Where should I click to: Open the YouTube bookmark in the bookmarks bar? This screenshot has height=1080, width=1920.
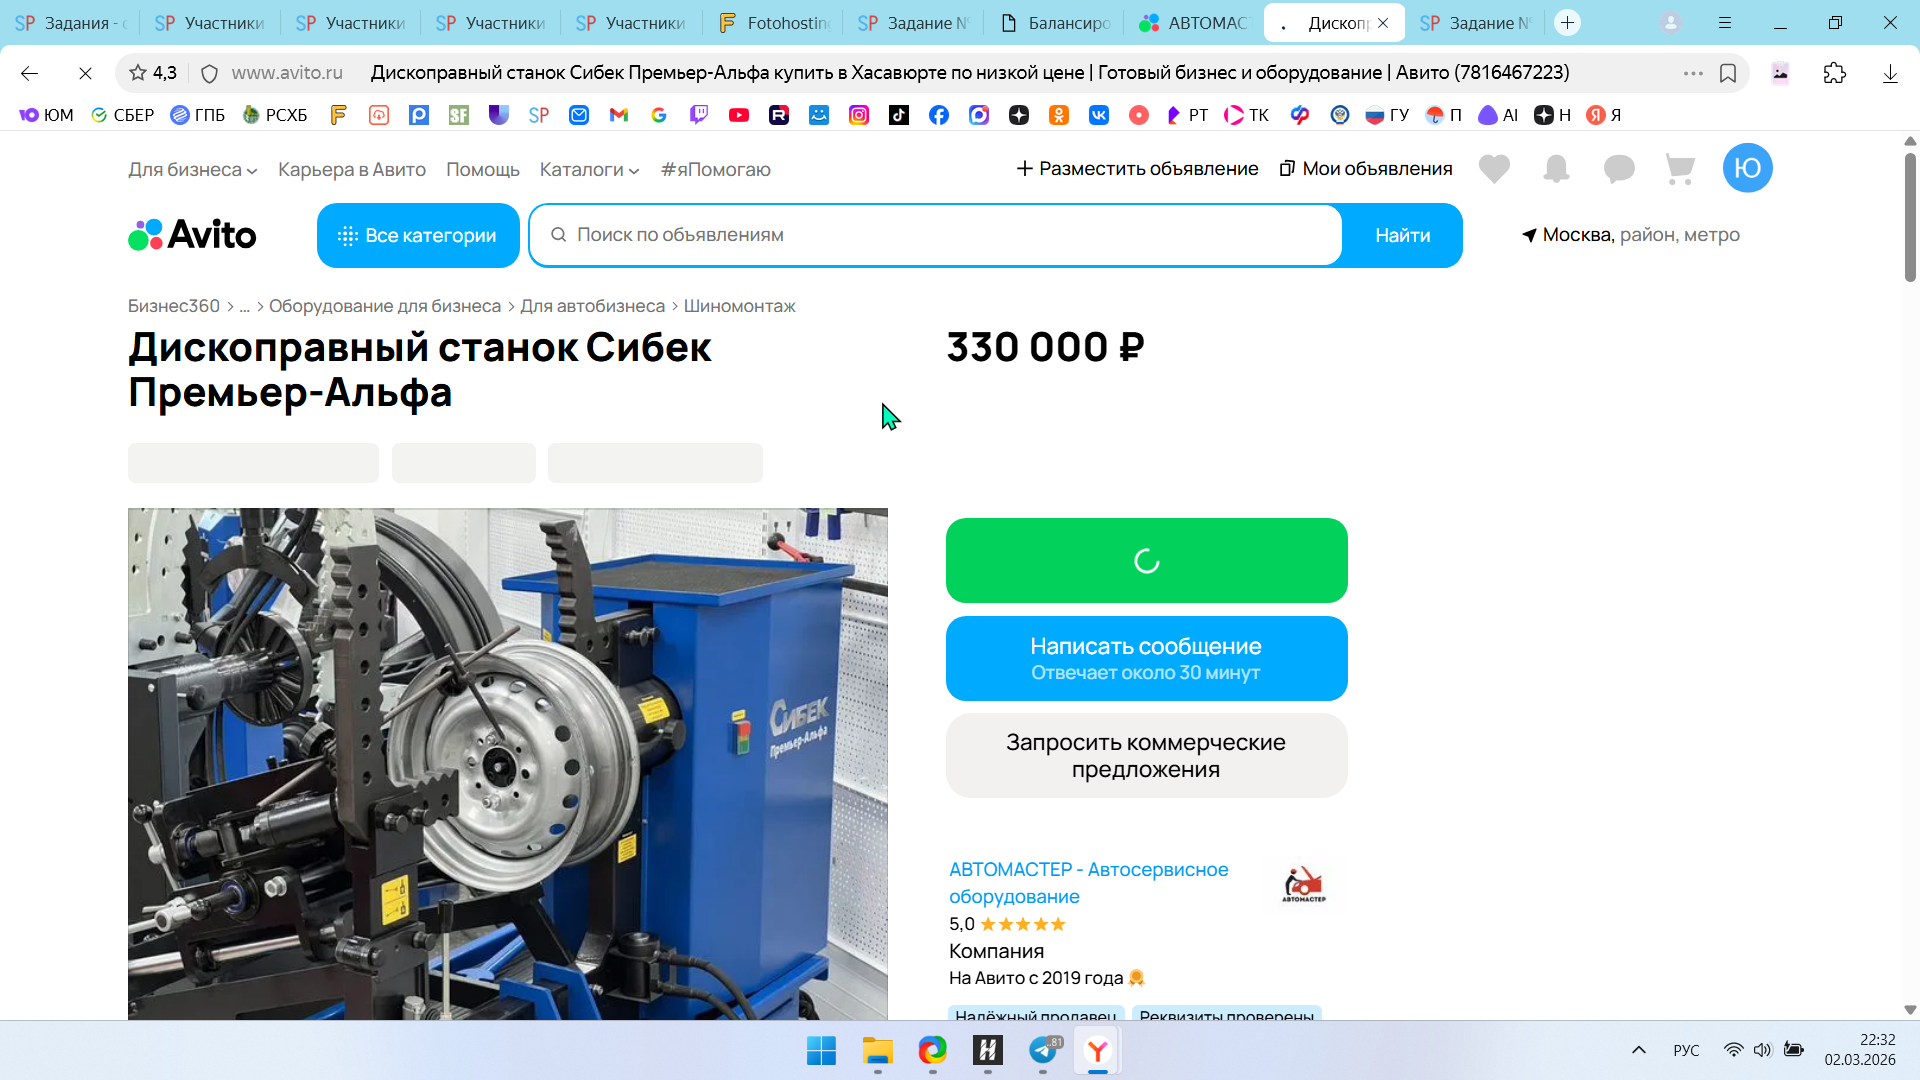coord(739,115)
